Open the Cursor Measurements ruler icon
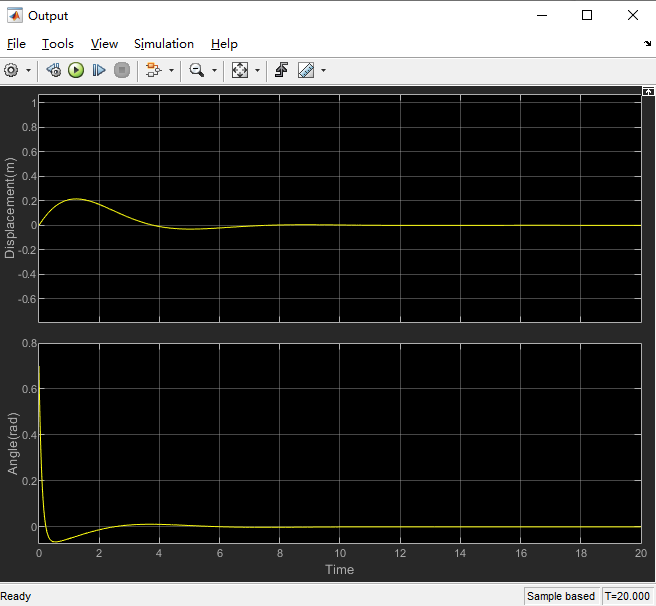656x606 pixels. (x=306, y=70)
